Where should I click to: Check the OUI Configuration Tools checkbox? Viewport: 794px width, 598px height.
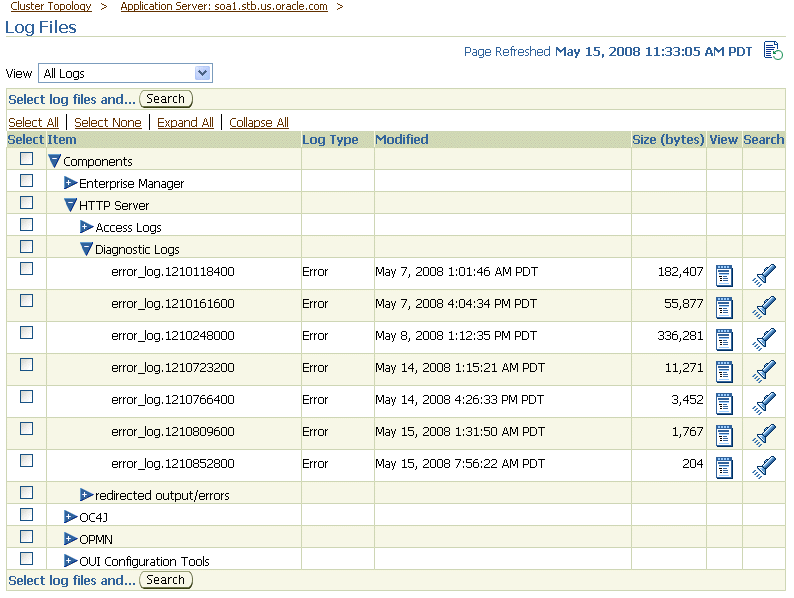(x=26, y=559)
